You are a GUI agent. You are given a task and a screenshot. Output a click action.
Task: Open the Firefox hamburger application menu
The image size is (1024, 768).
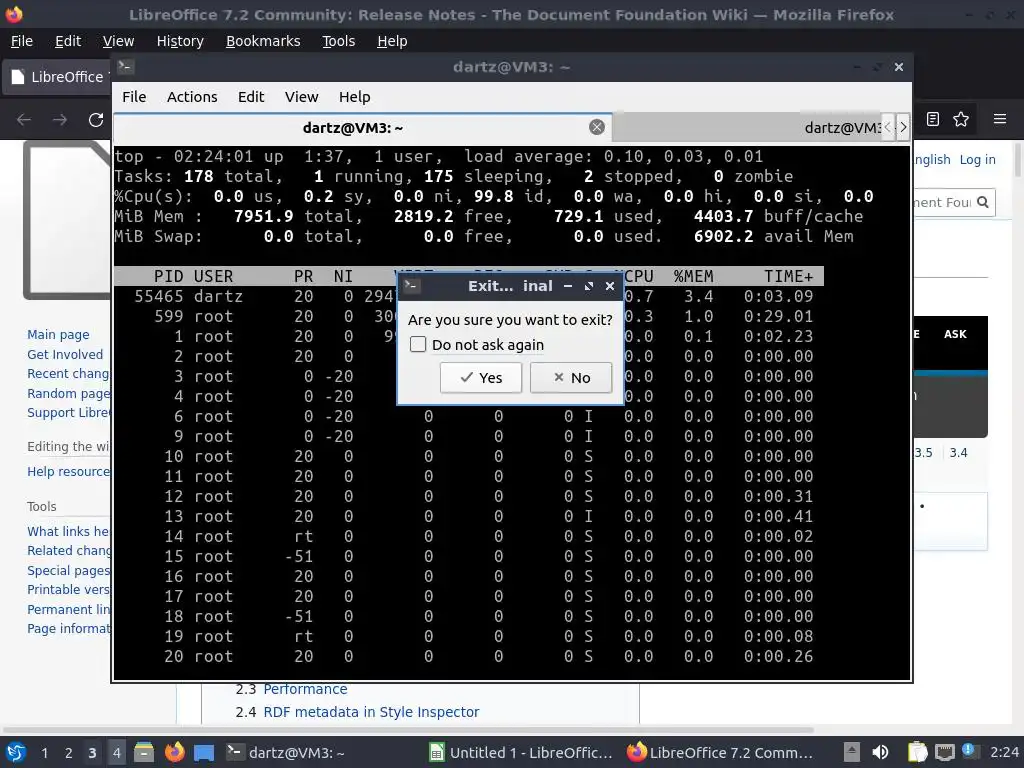pos(999,119)
